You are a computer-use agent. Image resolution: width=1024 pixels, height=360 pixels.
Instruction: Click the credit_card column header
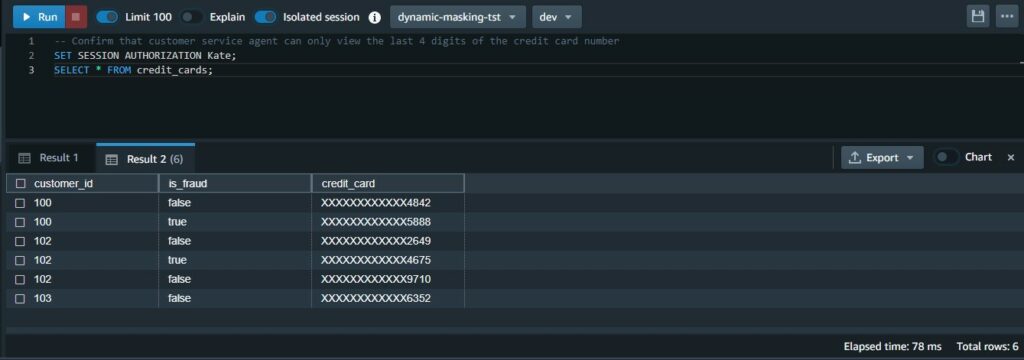tap(388, 184)
